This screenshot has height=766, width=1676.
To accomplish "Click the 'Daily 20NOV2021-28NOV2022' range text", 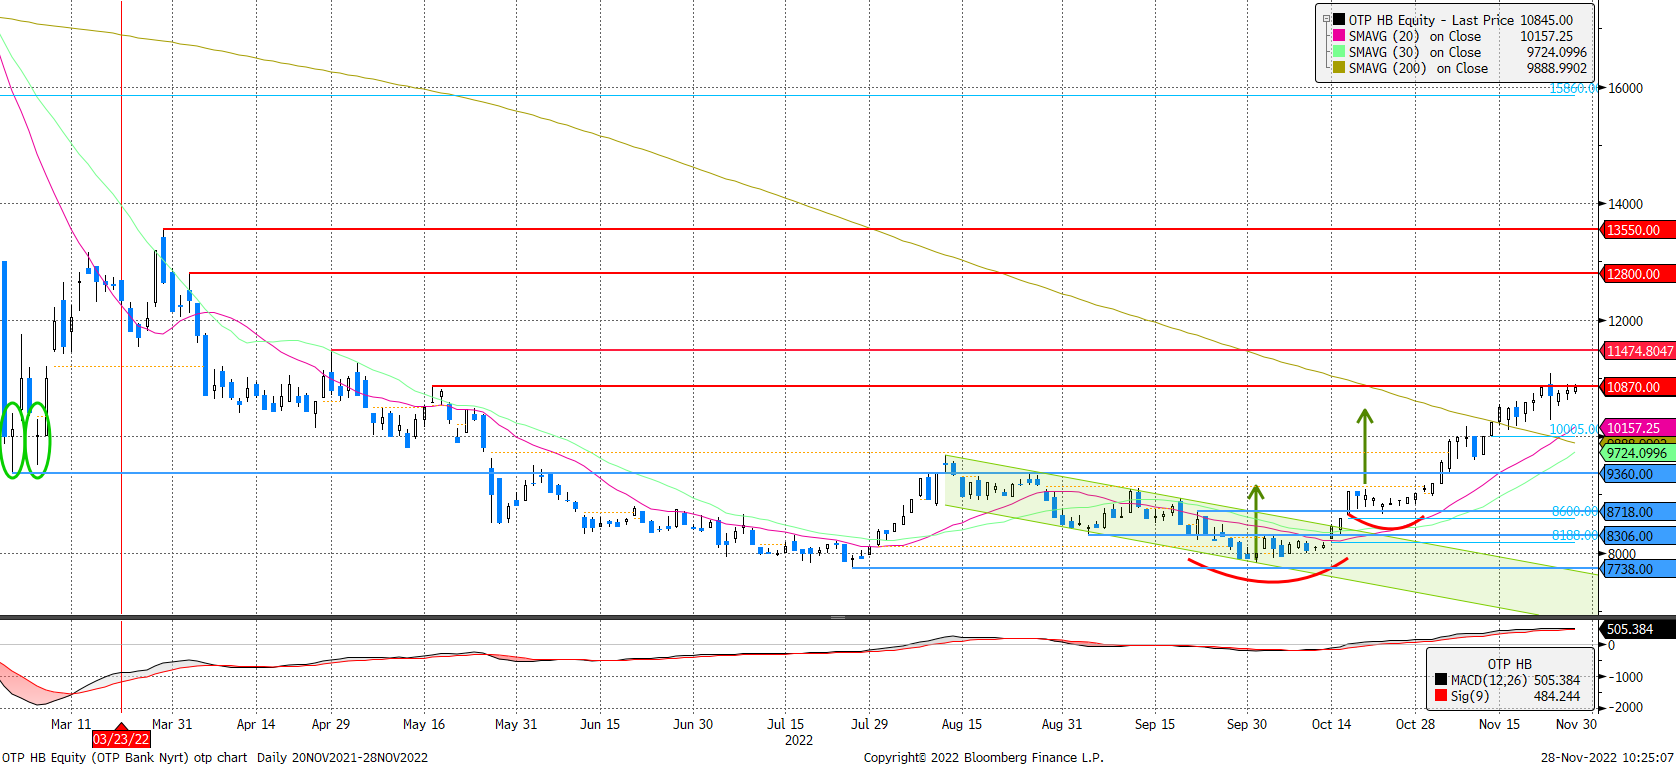I will (342, 757).
